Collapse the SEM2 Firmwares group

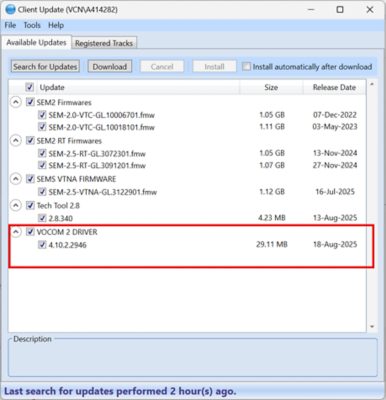16,102
